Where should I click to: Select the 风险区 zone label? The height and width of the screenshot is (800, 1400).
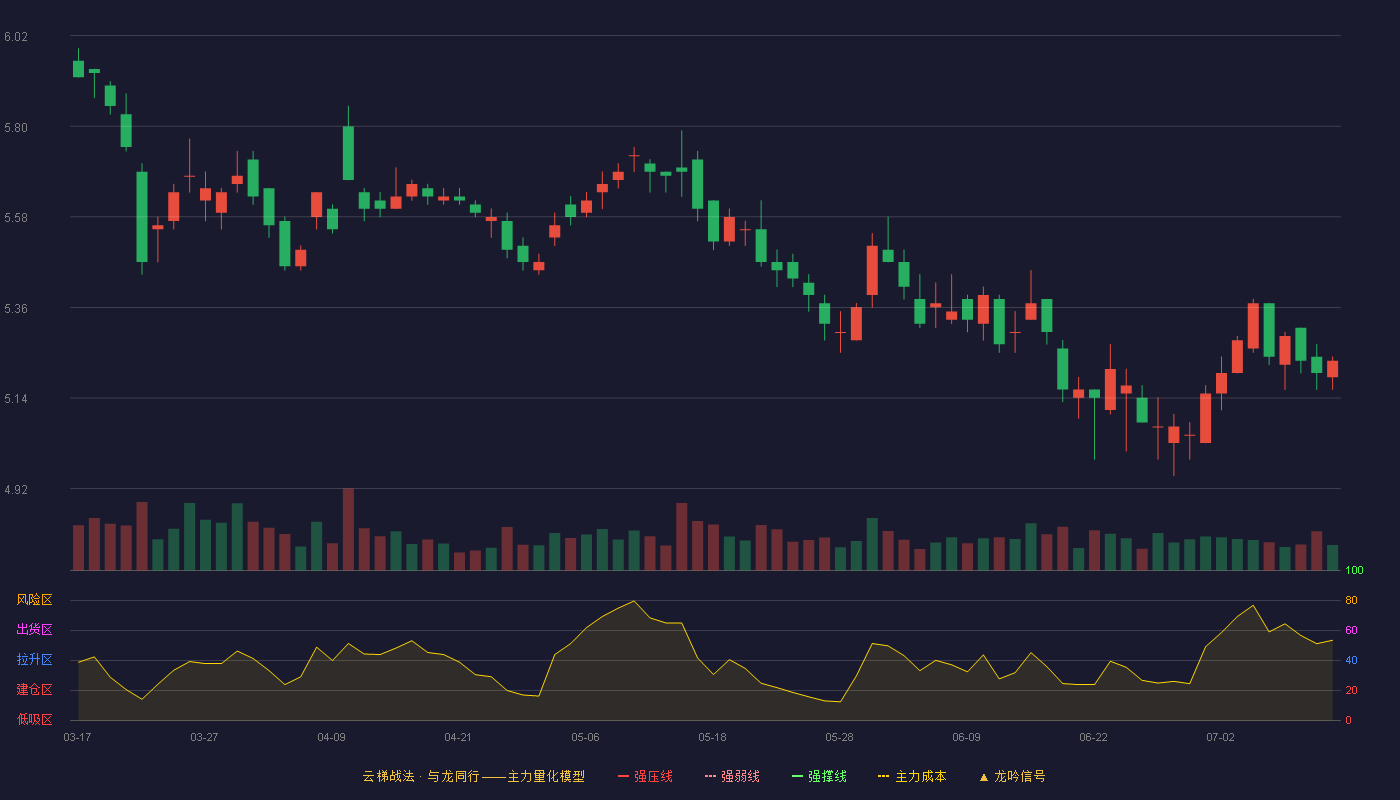click(x=34, y=600)
